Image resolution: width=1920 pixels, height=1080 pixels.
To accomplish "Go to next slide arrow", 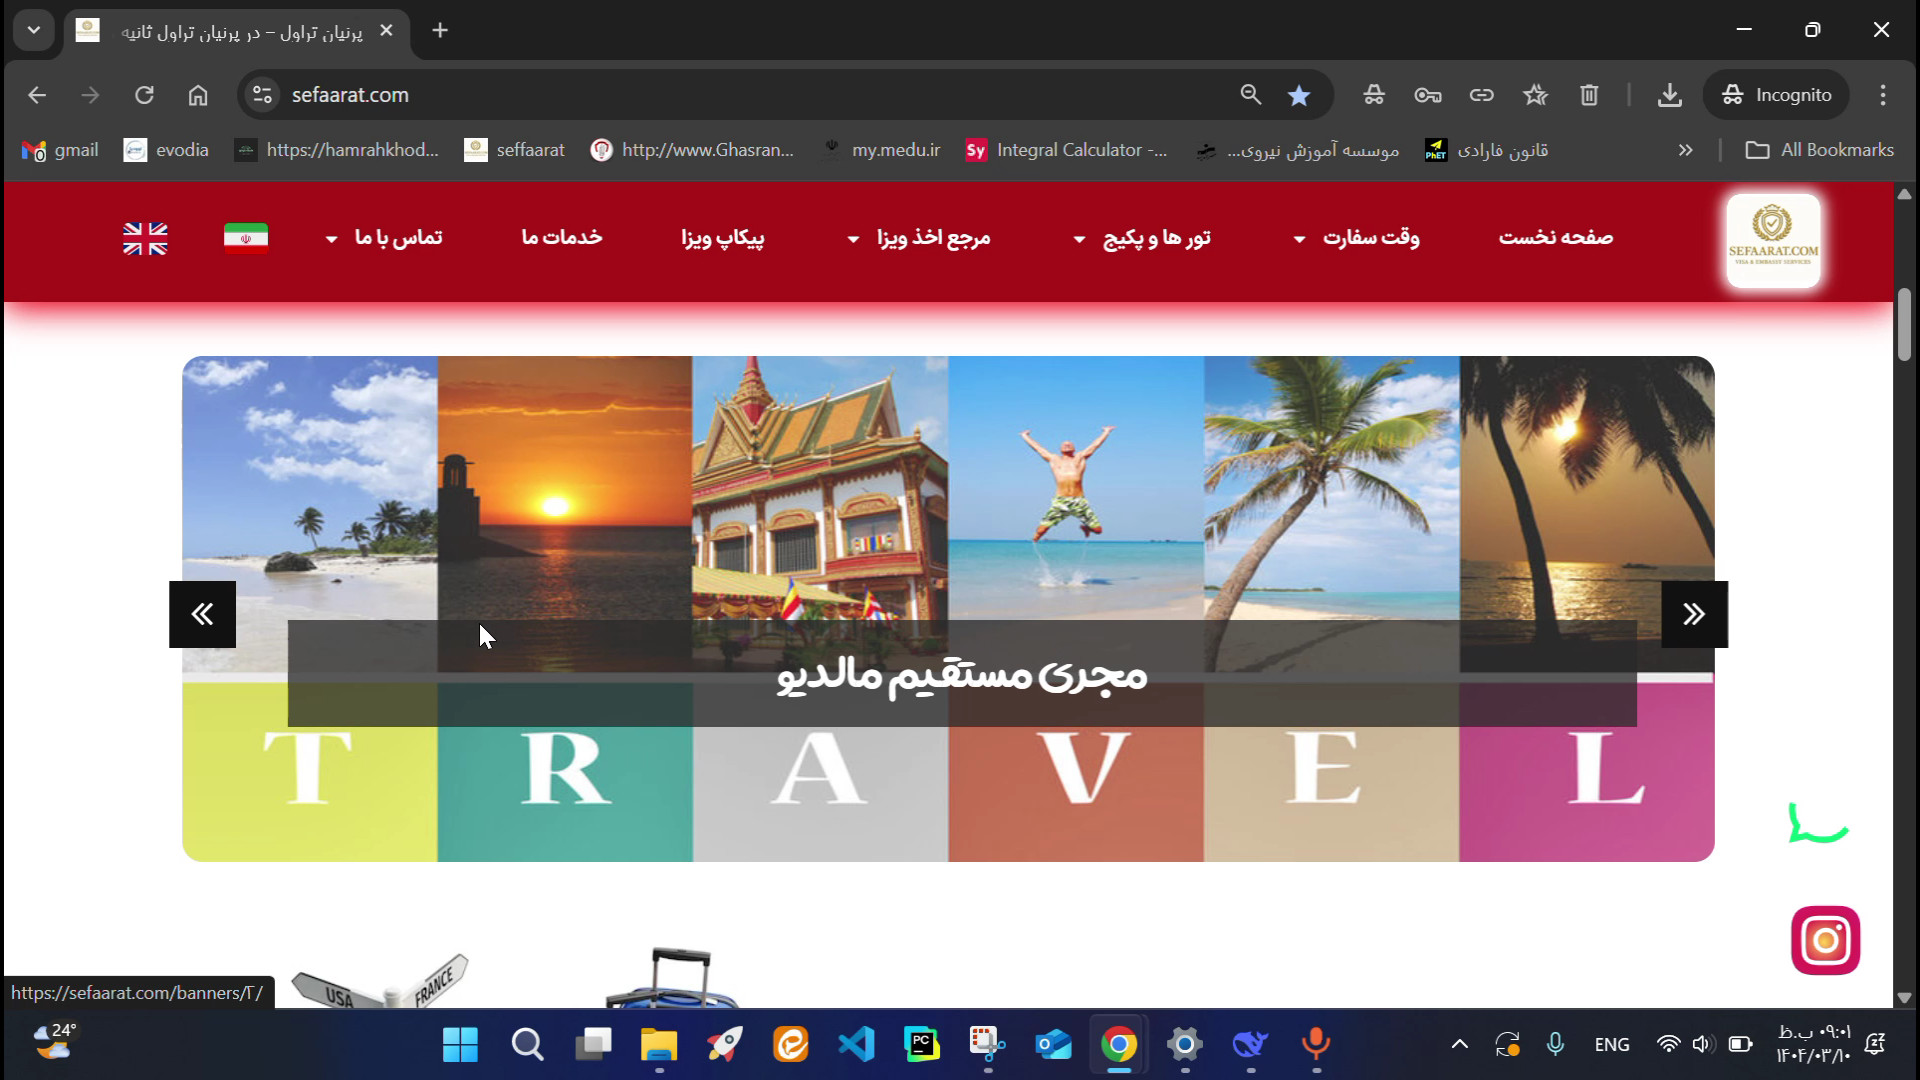I will point(1694,614).
